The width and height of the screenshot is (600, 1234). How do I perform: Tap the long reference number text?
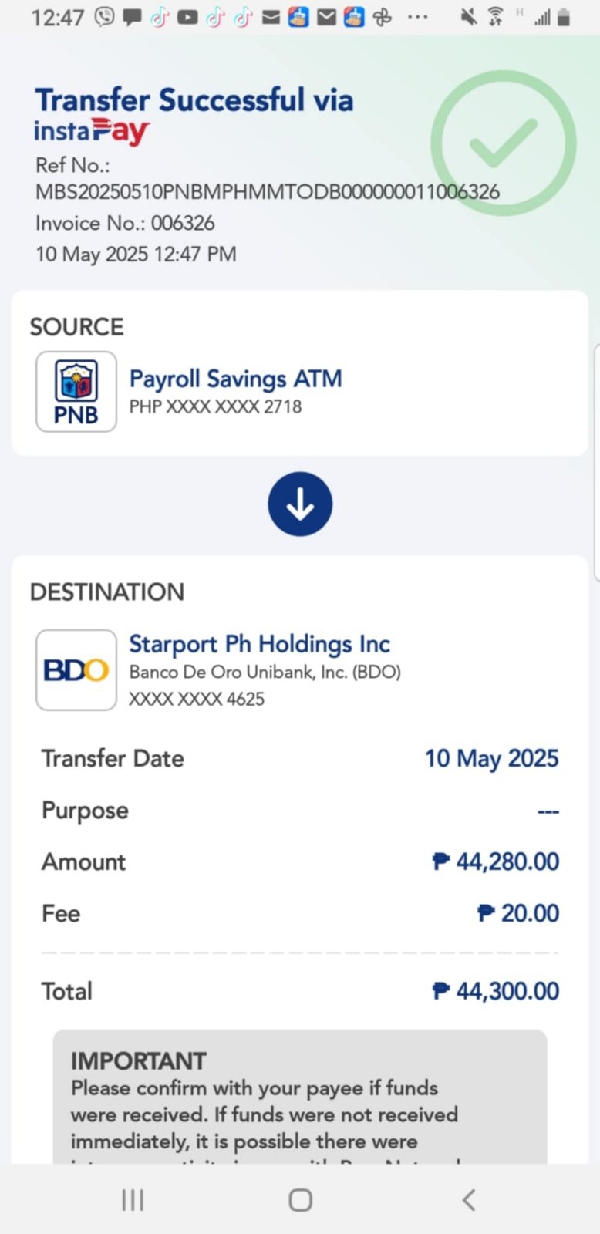tap(267, 191)
